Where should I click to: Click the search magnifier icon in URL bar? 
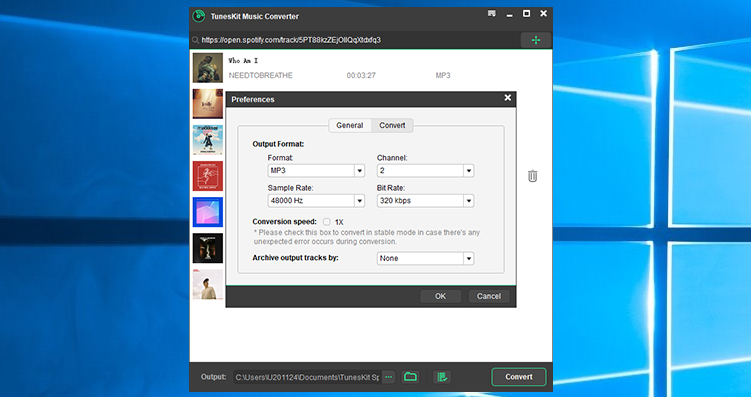click(195, 40)
